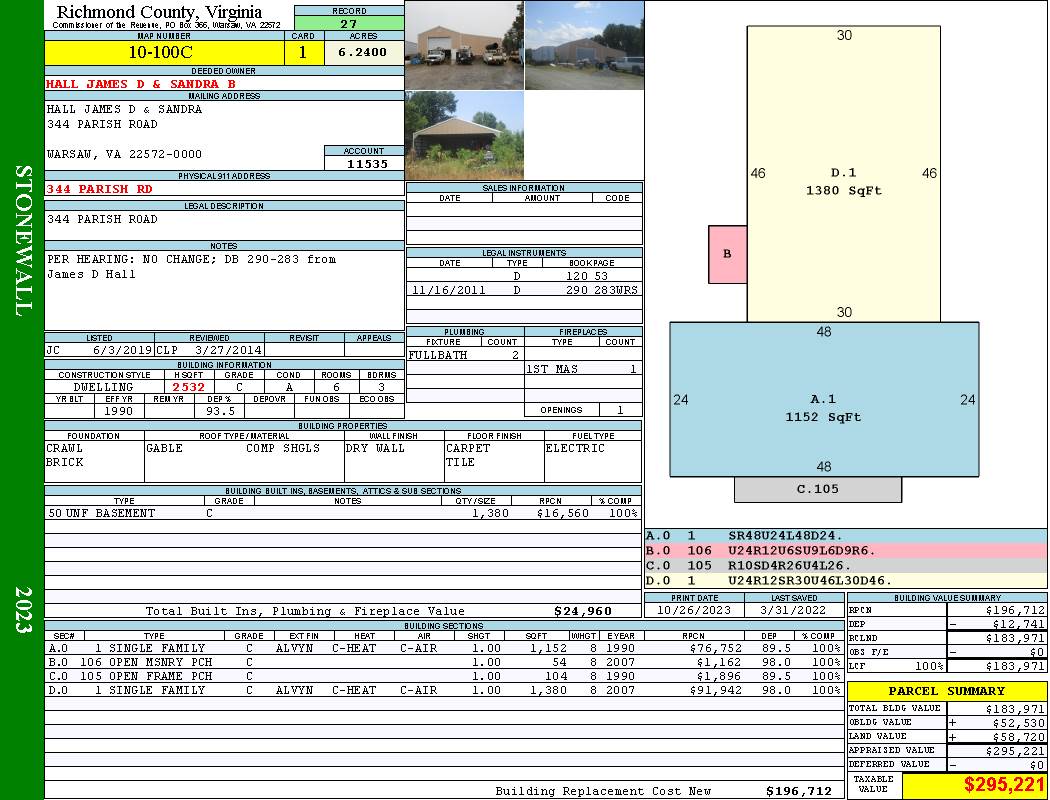Click the gray C.105 porch sketch block

817,489
